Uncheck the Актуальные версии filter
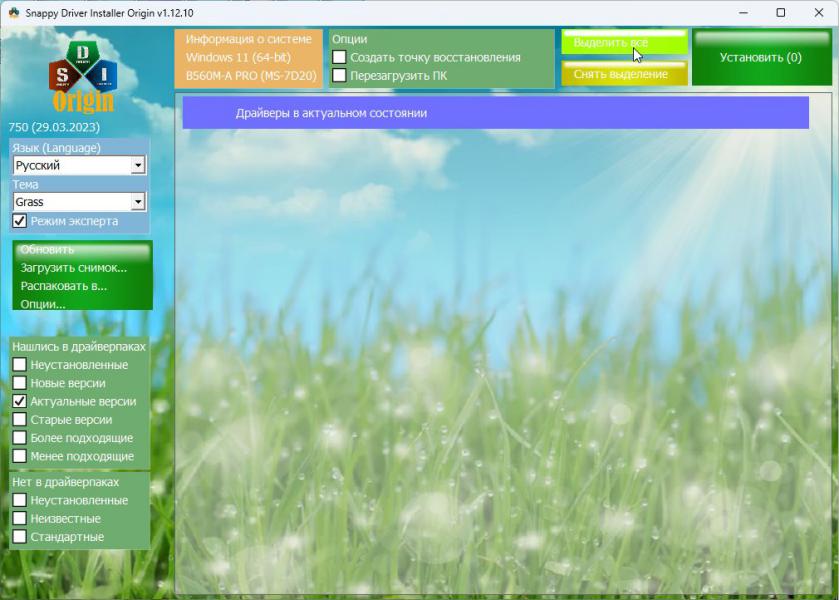This screenshot has width=839, height=600. click(20, 401)
